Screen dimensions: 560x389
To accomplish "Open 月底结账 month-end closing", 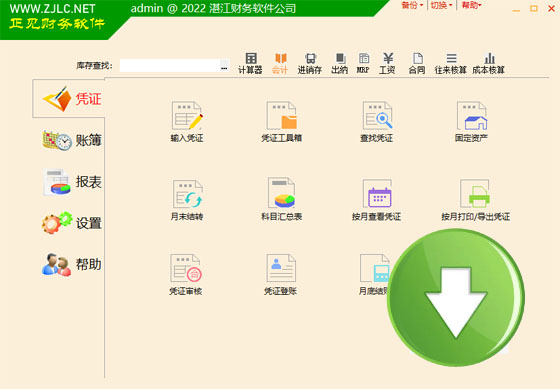I will pos(374,275).
